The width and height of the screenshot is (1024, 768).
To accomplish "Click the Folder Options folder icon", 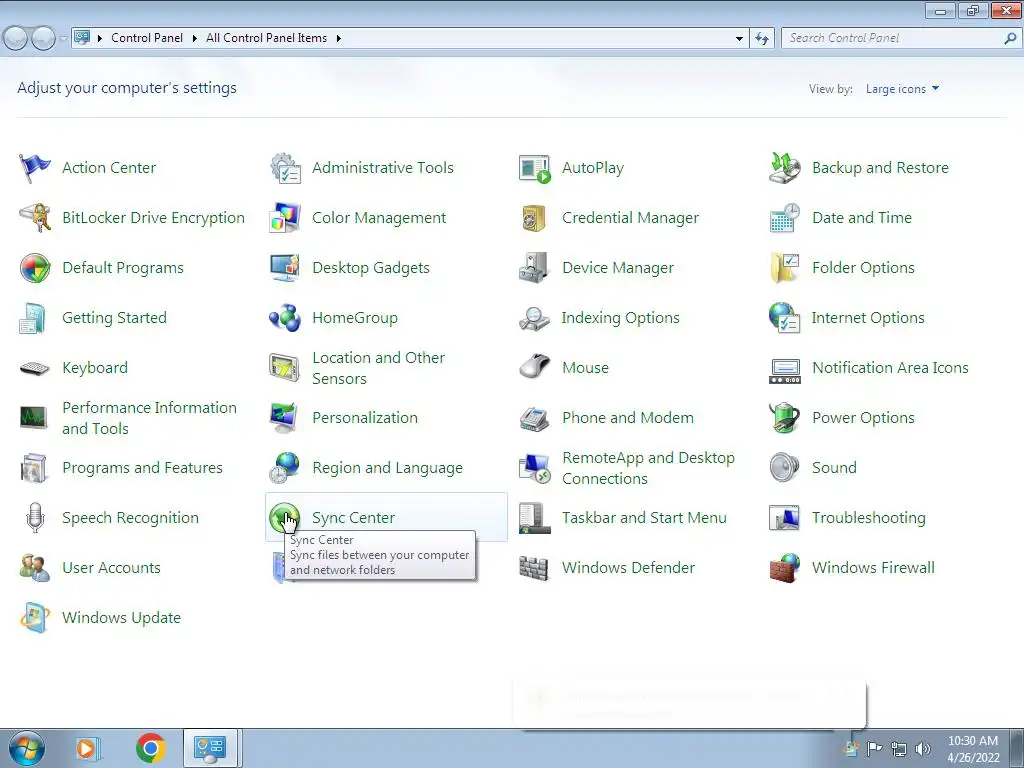I will coord(785,268).
